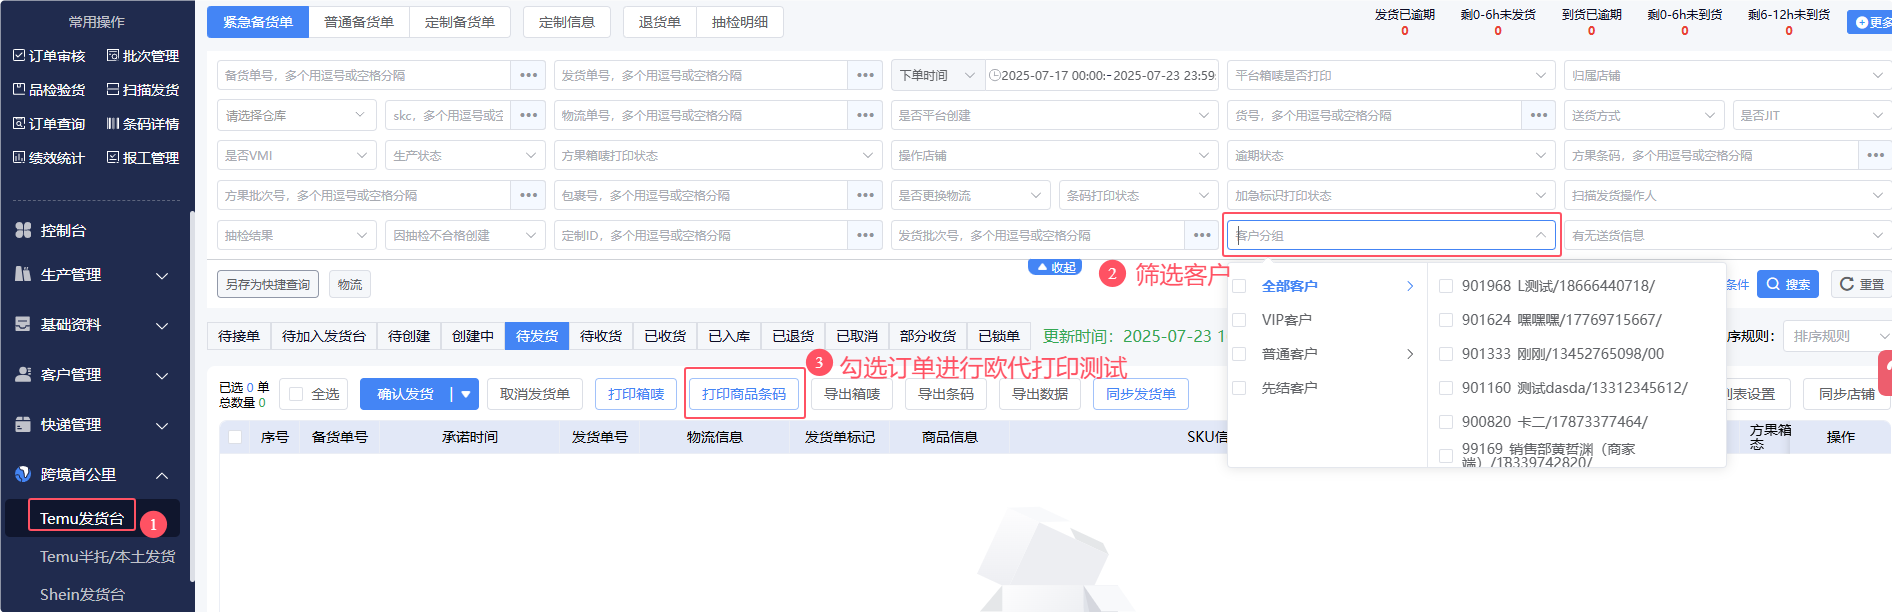Click the 打印箱唛 button
1892x612 pixels.
click(636, 394)
